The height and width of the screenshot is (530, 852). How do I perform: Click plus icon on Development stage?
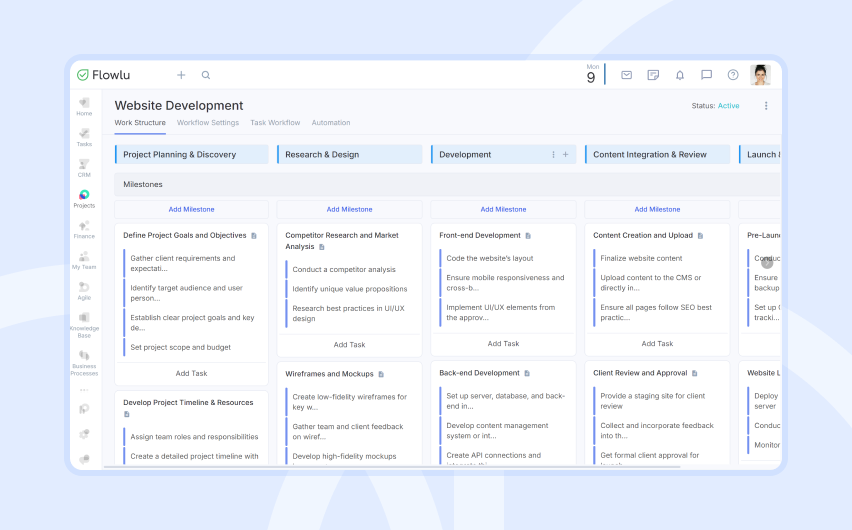(x=566, y=154)
